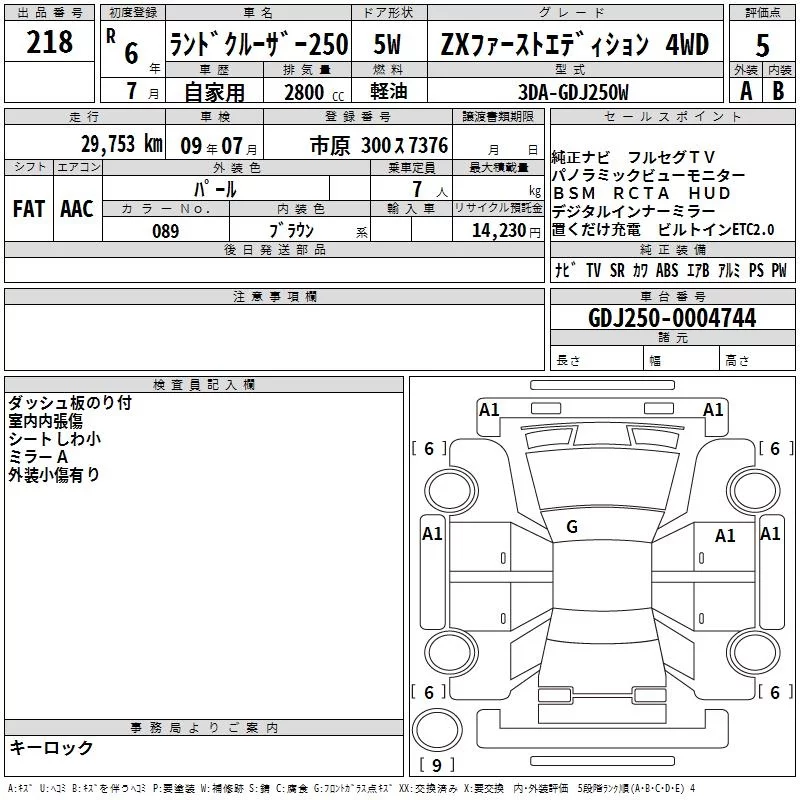Select デジタルインナーミラー sales point line
Screen dimensions: 800x800
click(x=634, y=211)
